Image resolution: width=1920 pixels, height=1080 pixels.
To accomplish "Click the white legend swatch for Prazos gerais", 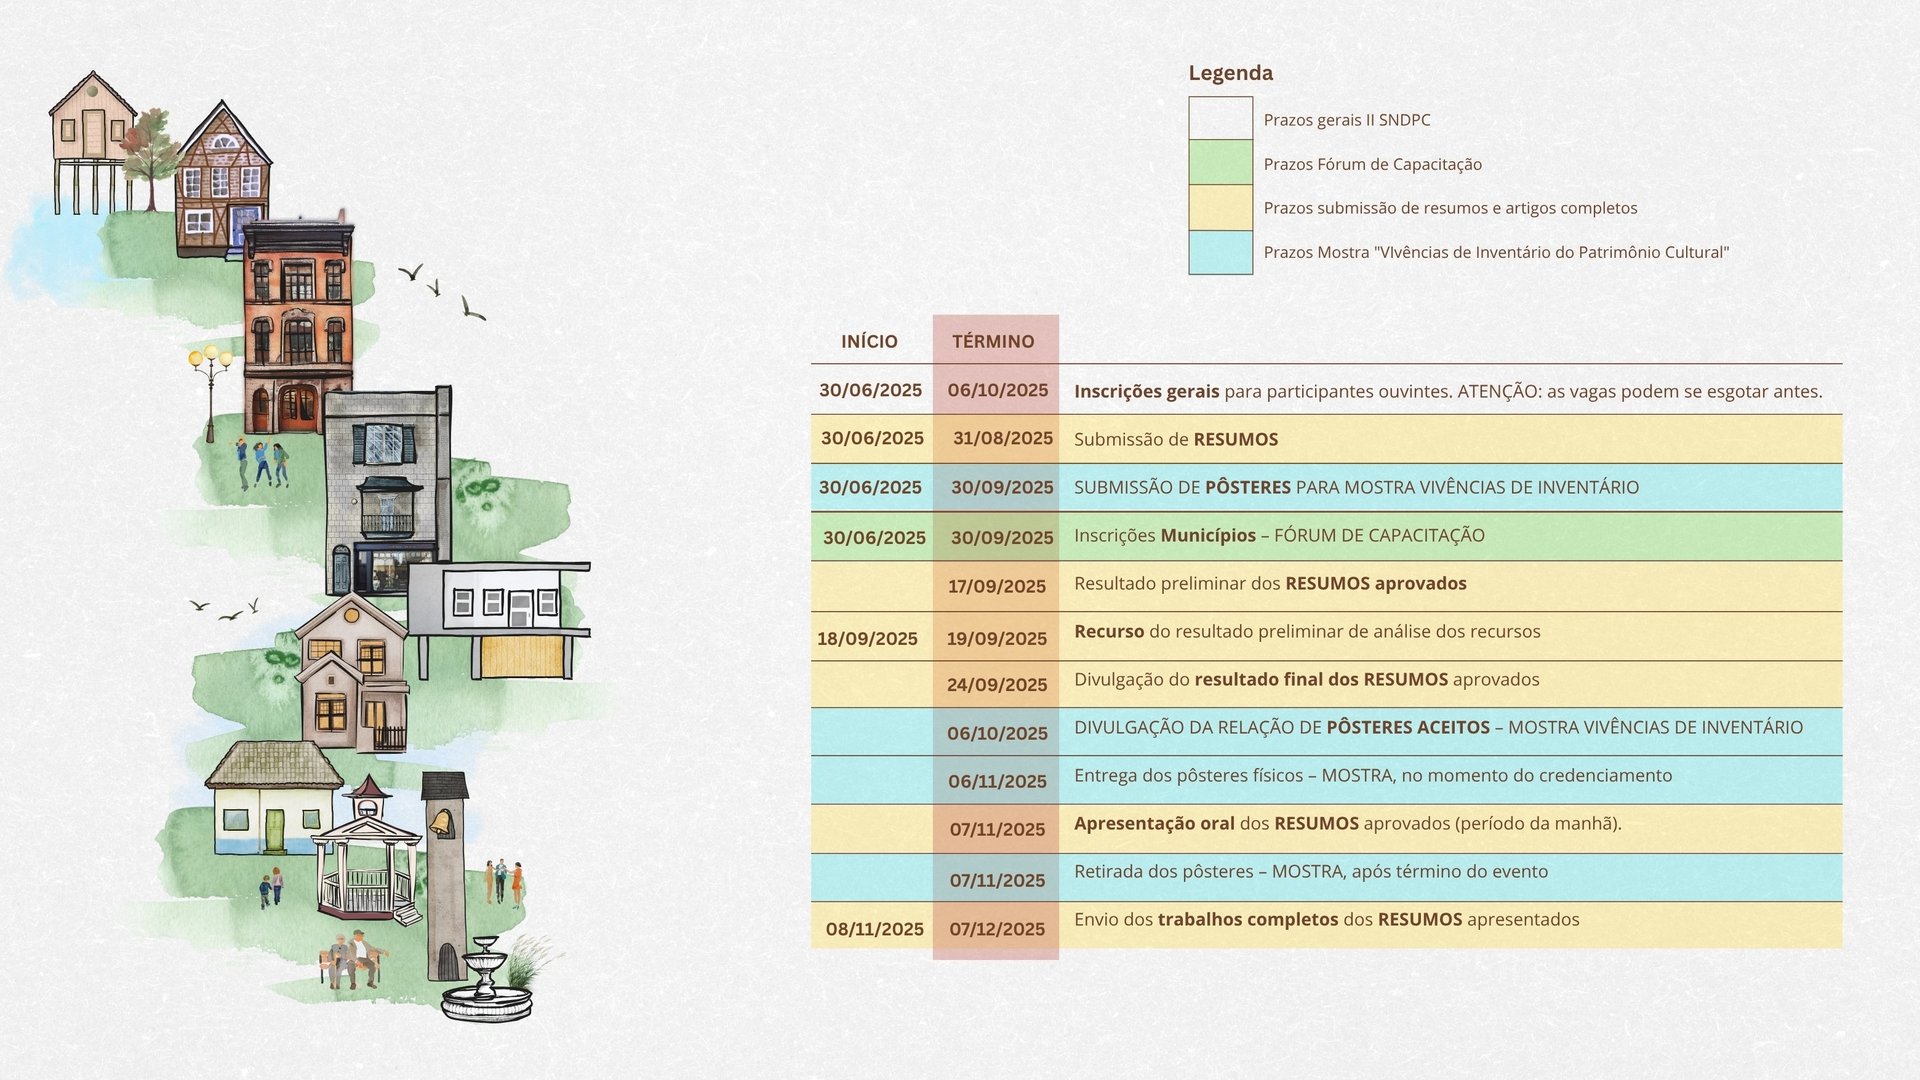I will (x=1220, y=118).
